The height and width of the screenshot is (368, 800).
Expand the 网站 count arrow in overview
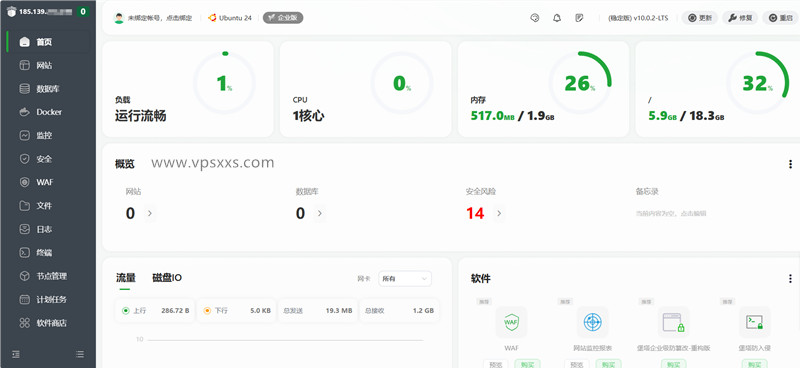[149, 213]
